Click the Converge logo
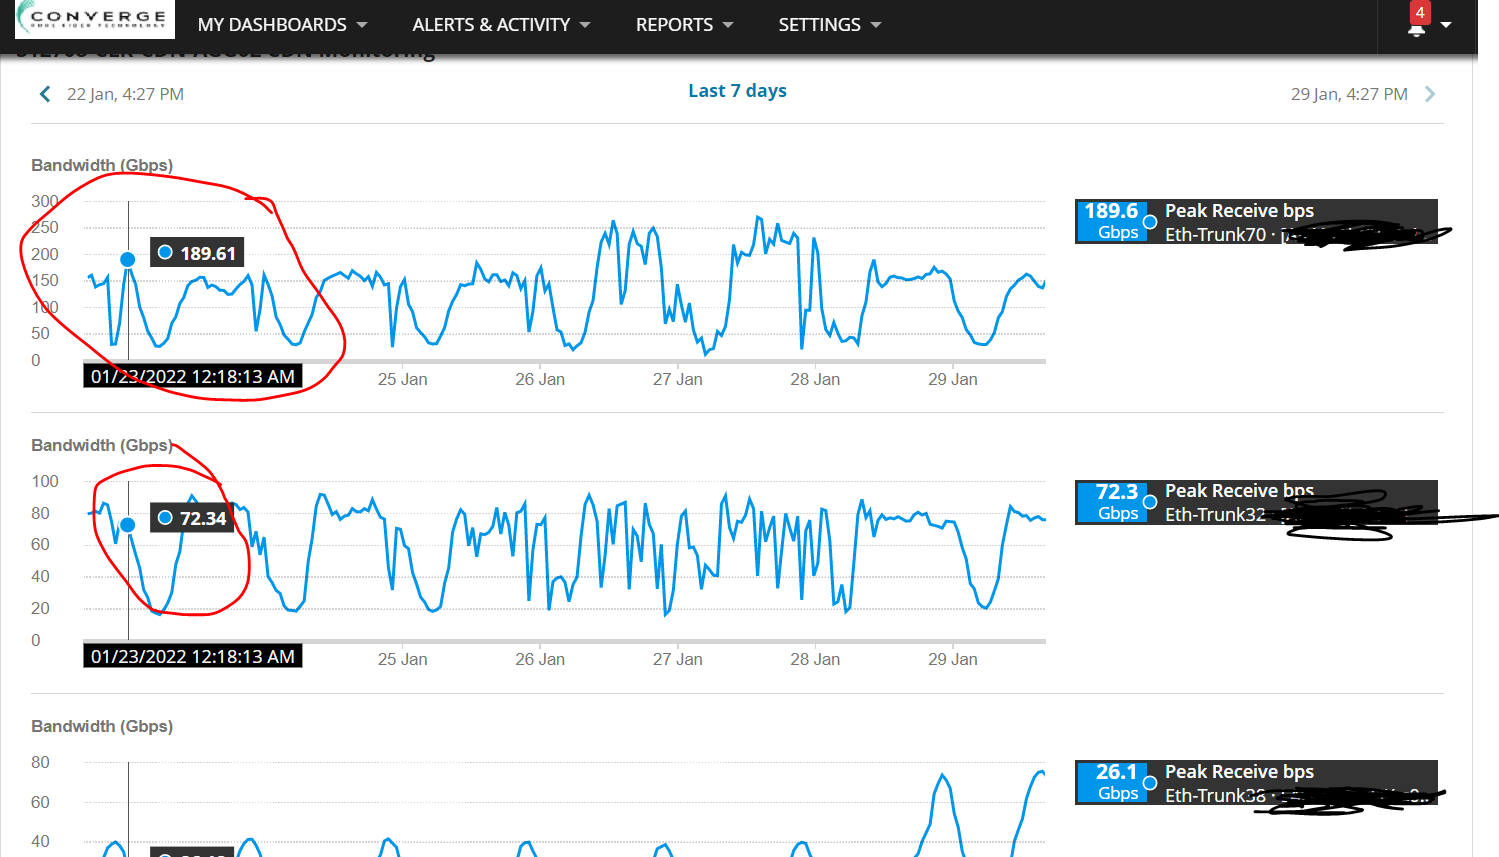 [x=95, y=19]
